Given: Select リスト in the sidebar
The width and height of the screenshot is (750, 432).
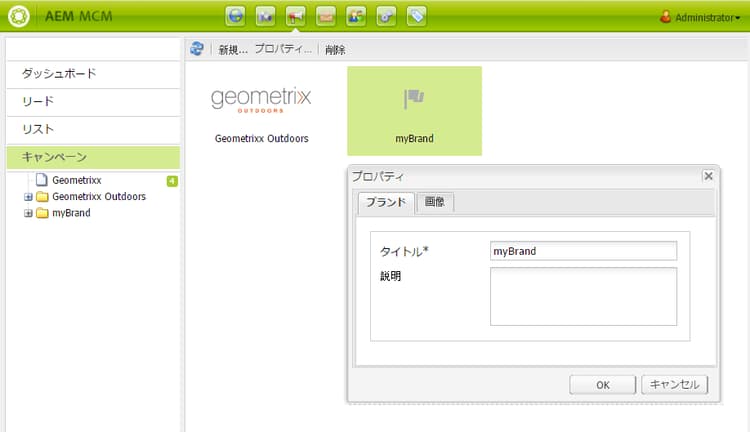Looking at the screenshot, I should pyautogui.click(x=94, y=129).
